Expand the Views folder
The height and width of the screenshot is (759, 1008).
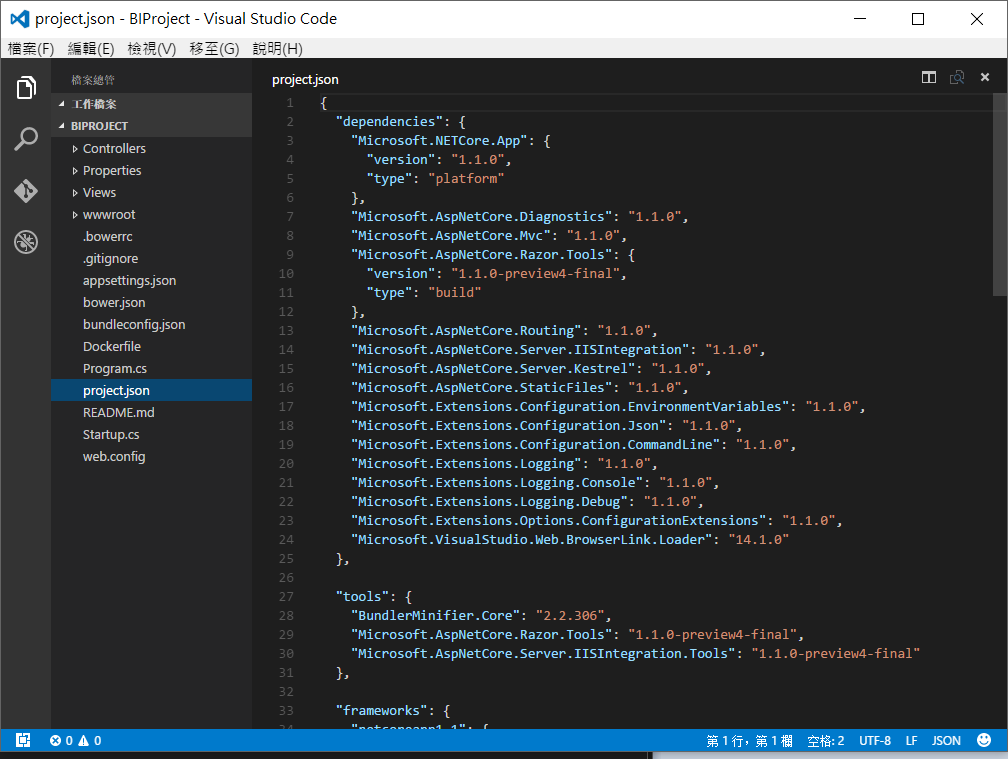point(151,192)
